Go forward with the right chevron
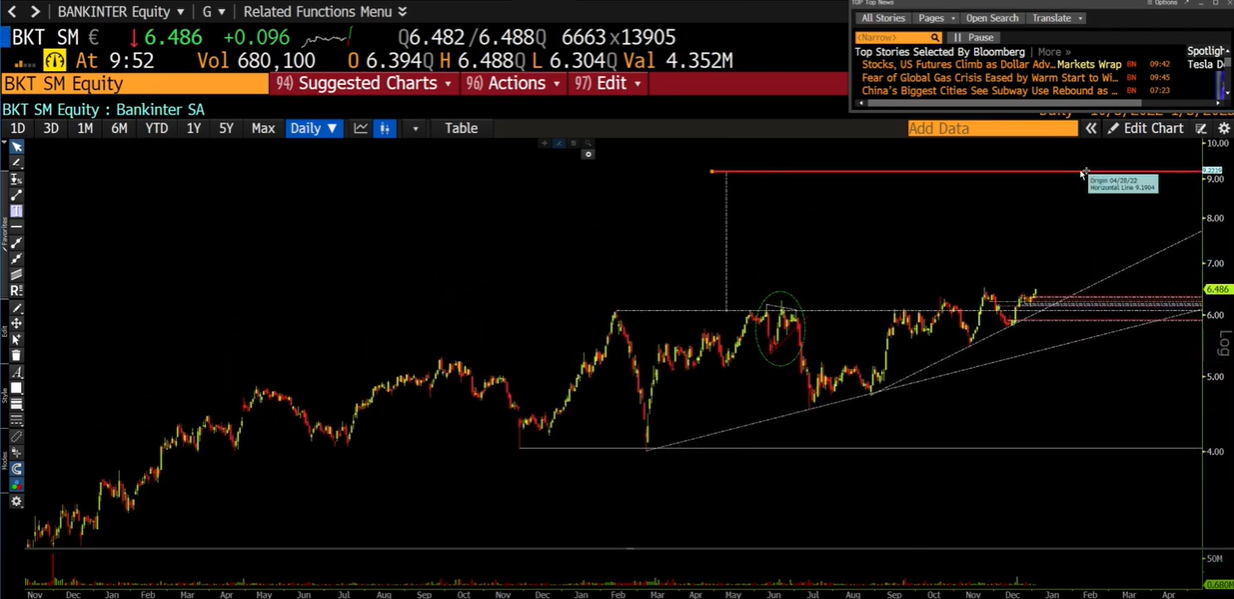Screen dimensions: 1234x599 pos(35,11)
